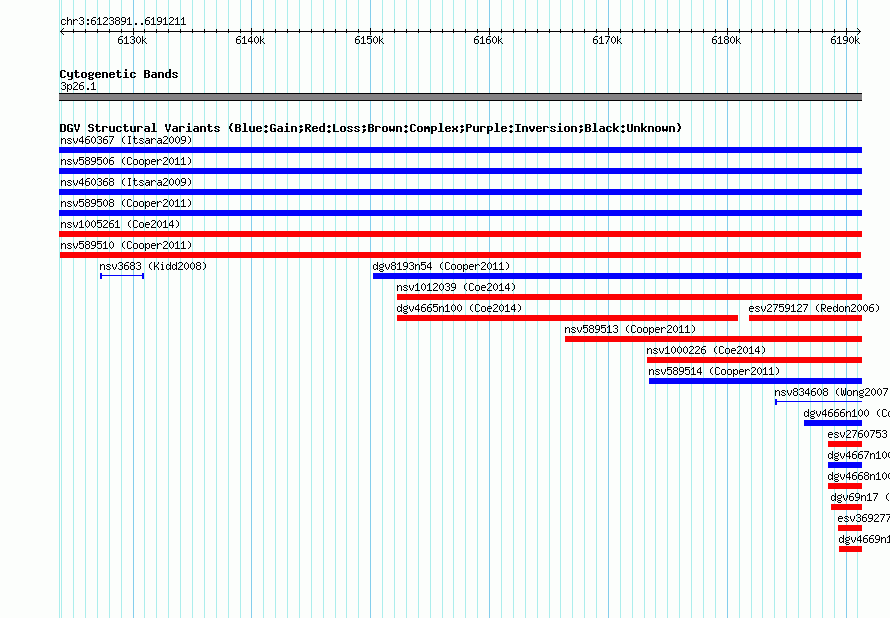
Task: Click the 3p26.1 band label
Action: pyautogui.click(x=78, y=86)
